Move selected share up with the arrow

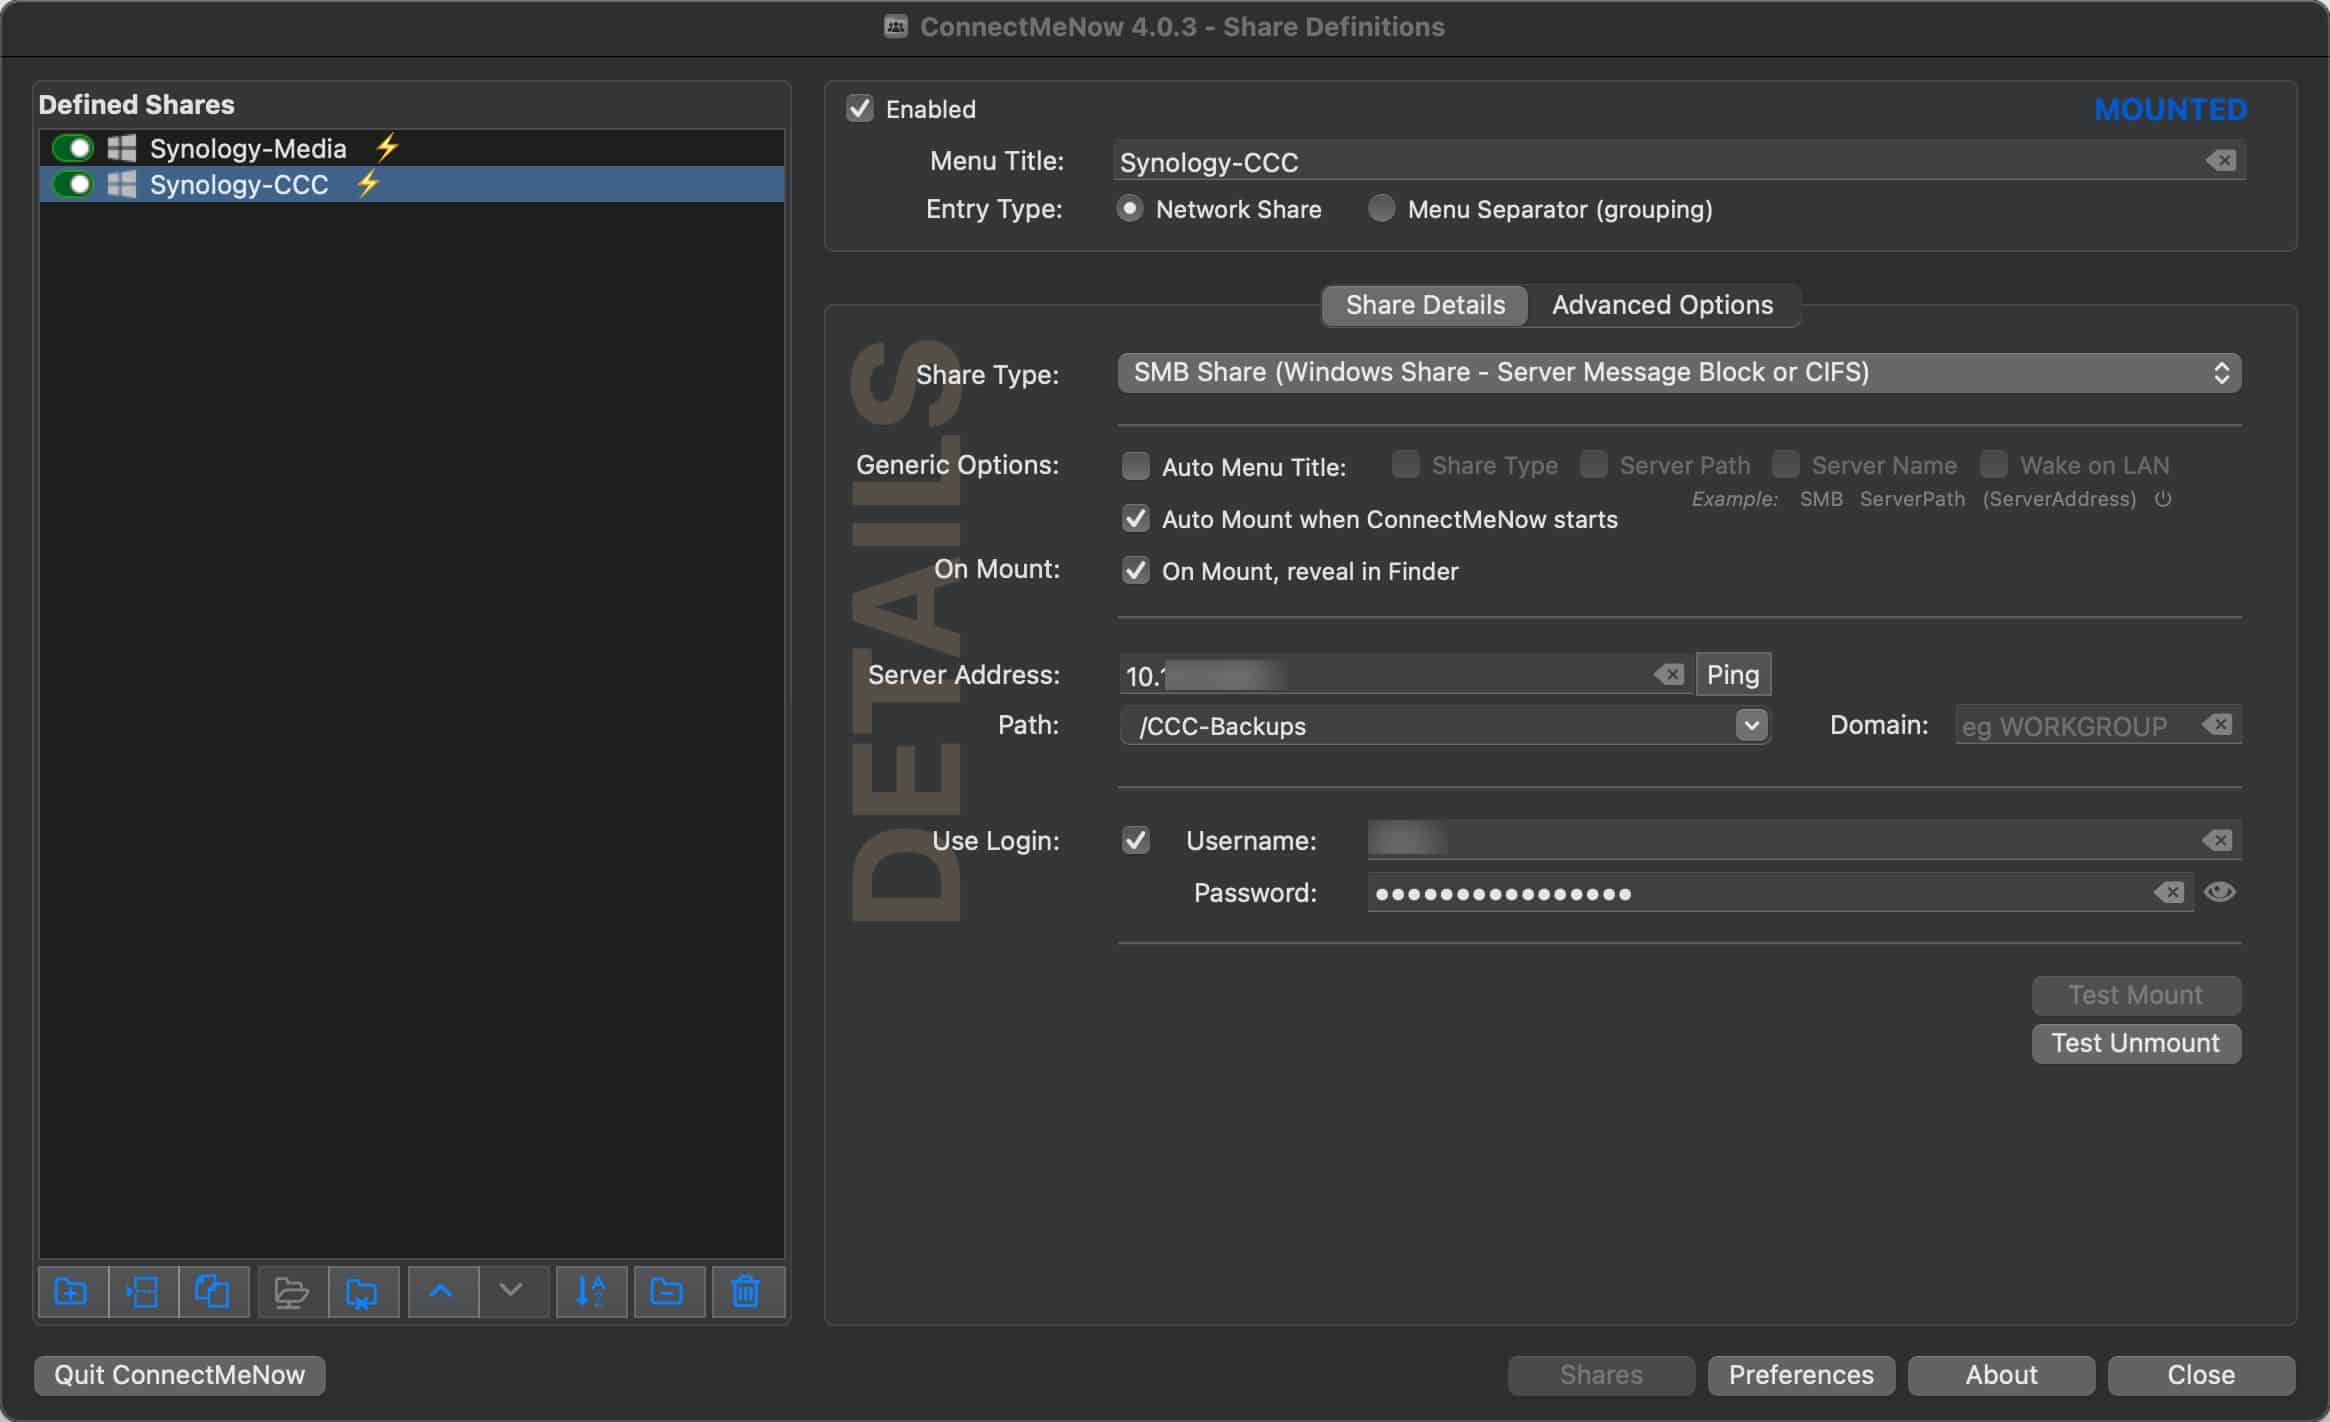pyautogui.click(x=441, y=1292)
